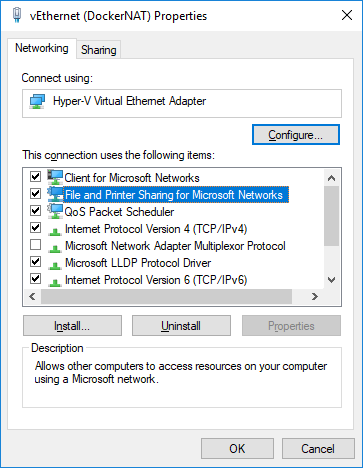The height and width of the screenshot is (468, 363).
Task: Open the Configure... adapter dialog
Action: (x=296, y=135)
